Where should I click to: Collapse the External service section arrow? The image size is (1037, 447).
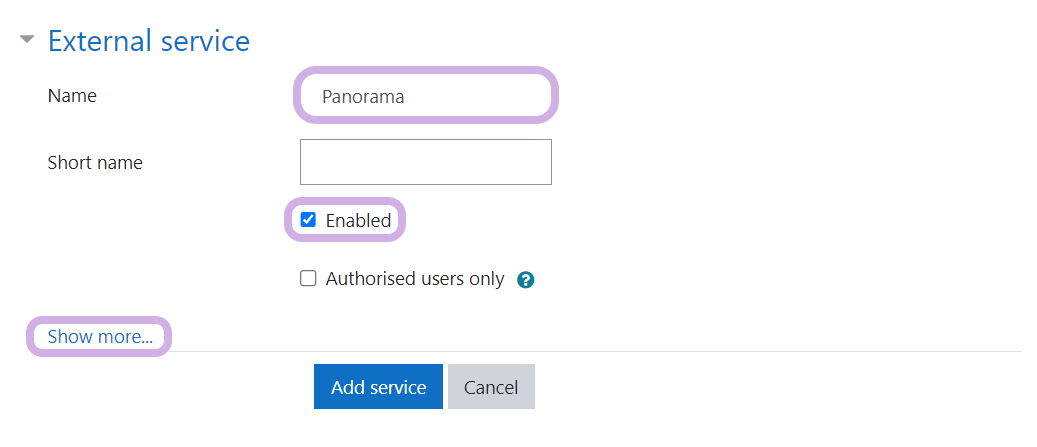click(x=27, y=41)
